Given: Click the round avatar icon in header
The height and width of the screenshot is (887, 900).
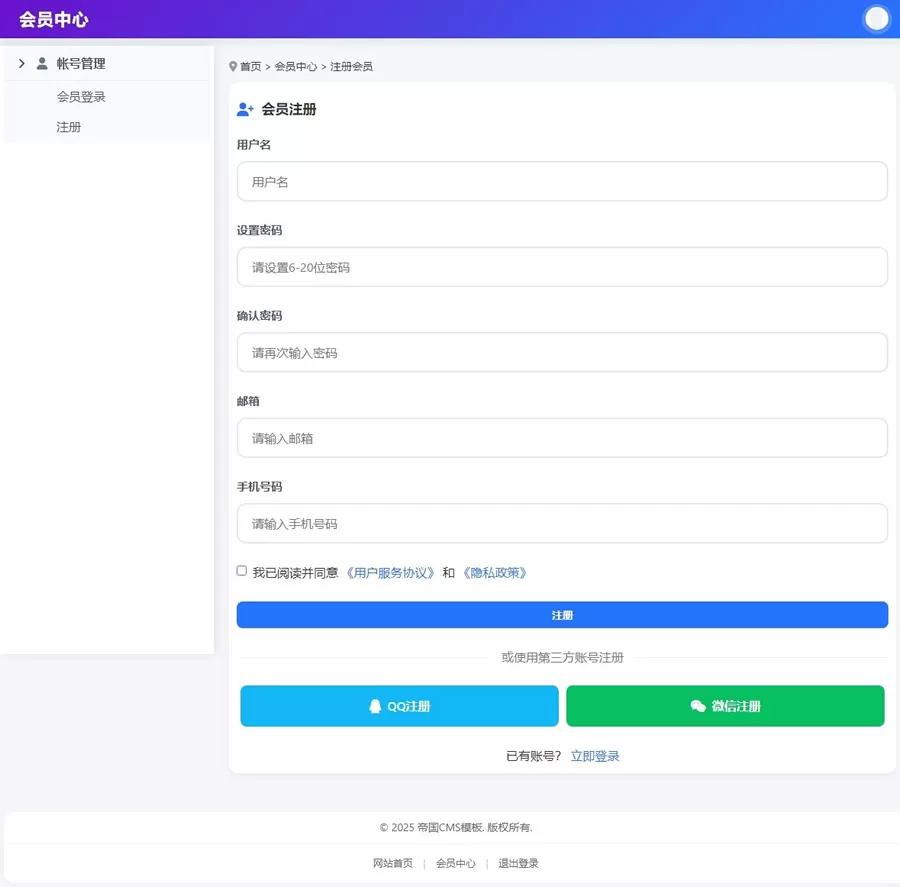Looking at the screenshot, I should pos(876,19).
